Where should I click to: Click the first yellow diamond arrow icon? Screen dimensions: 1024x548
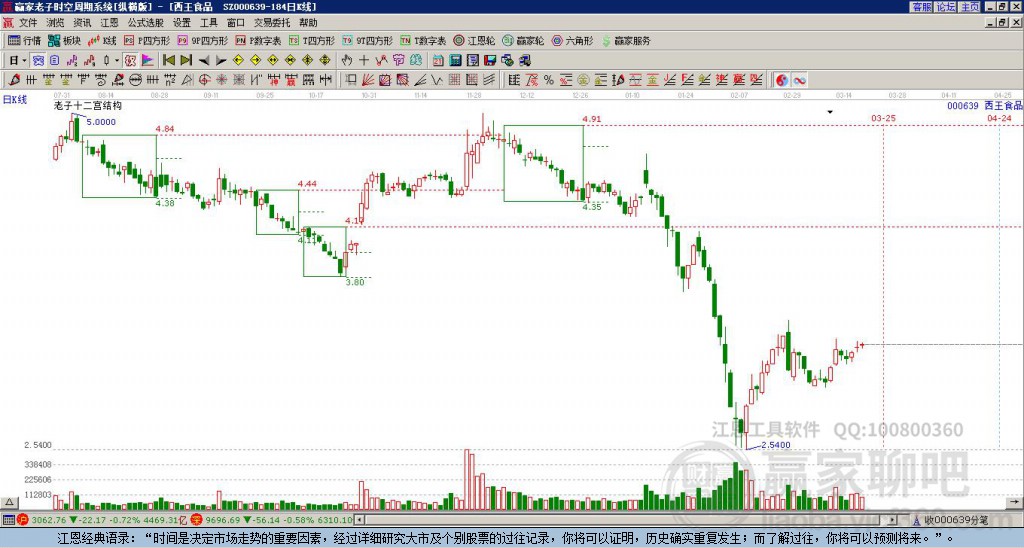click(x=238, y=61)
